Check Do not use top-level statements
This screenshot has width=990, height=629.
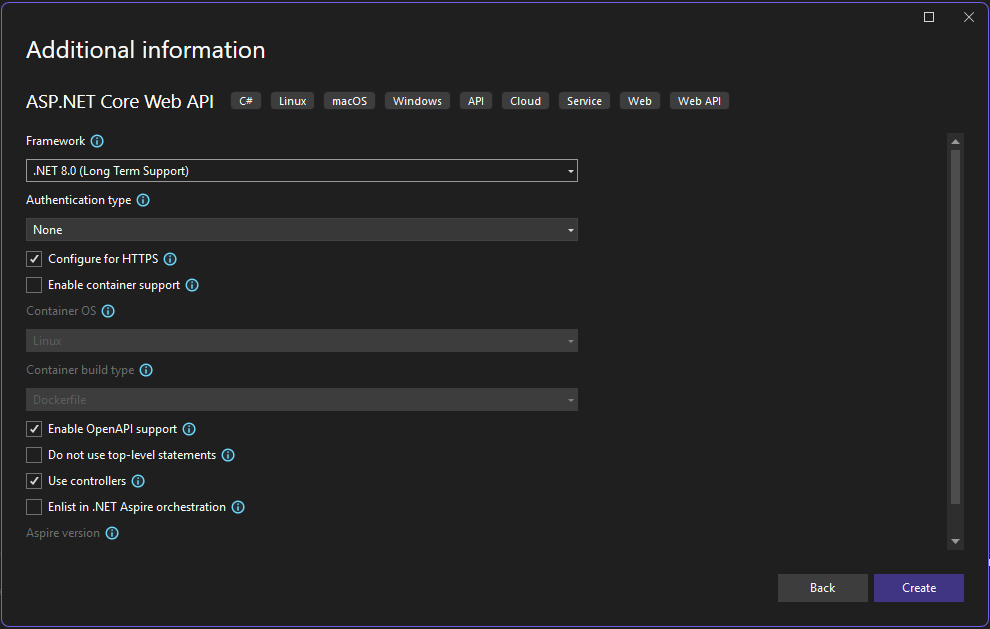click(x=34, y=455)
